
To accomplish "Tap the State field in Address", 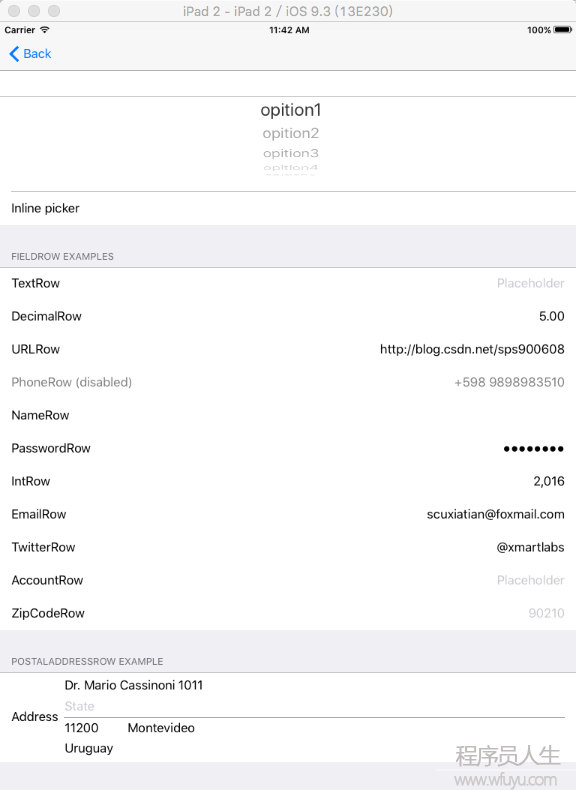I will [x=314, y=706].
